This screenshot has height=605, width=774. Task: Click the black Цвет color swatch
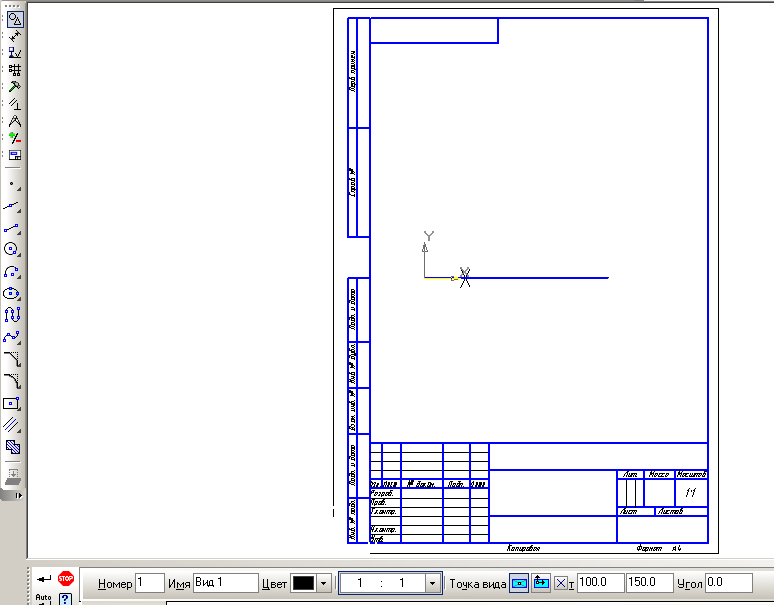pyautogui.click(x=303, y=583)
